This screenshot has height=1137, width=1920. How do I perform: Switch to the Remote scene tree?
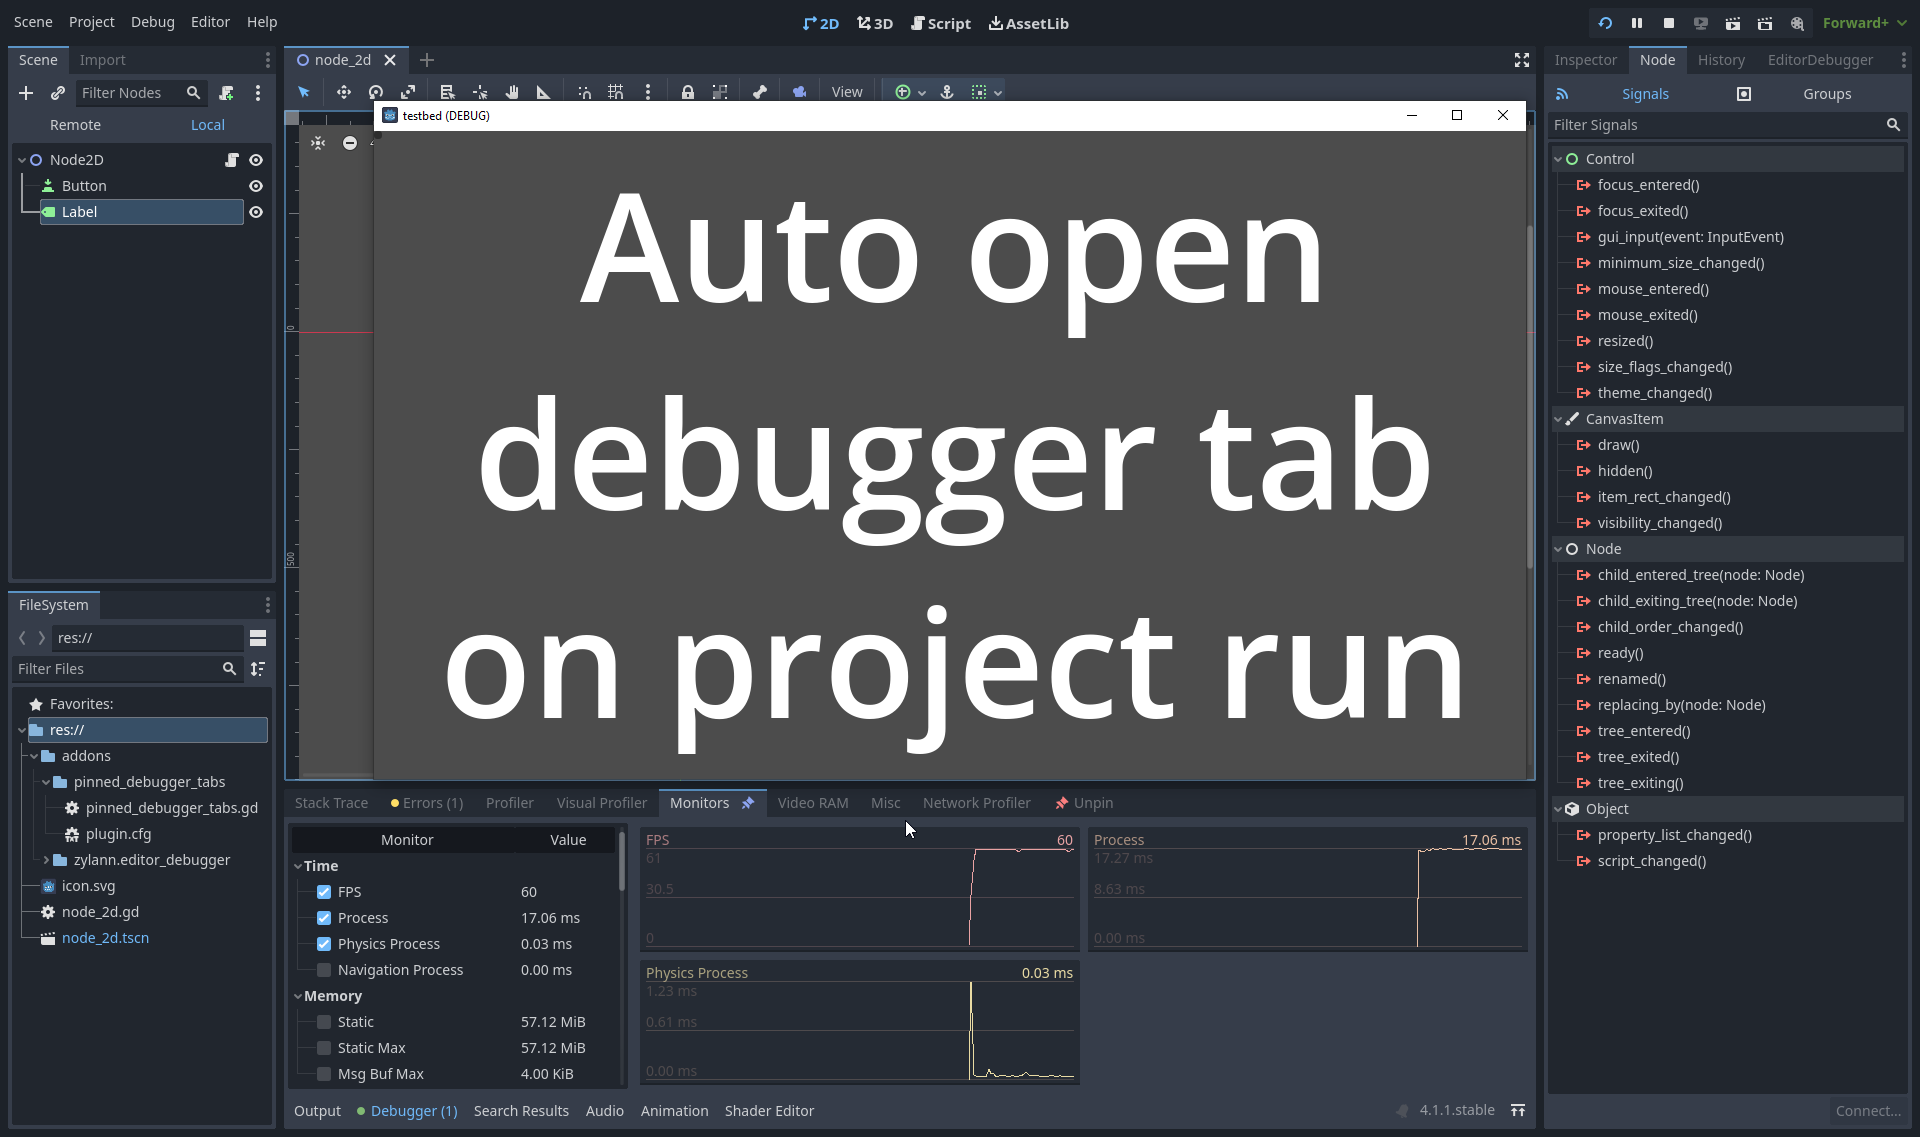(75, 125)
